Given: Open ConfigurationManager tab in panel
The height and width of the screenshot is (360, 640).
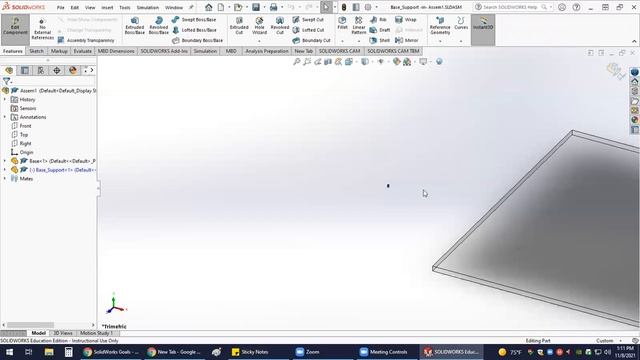Looking at the screenshot, I should pos(41,71).
